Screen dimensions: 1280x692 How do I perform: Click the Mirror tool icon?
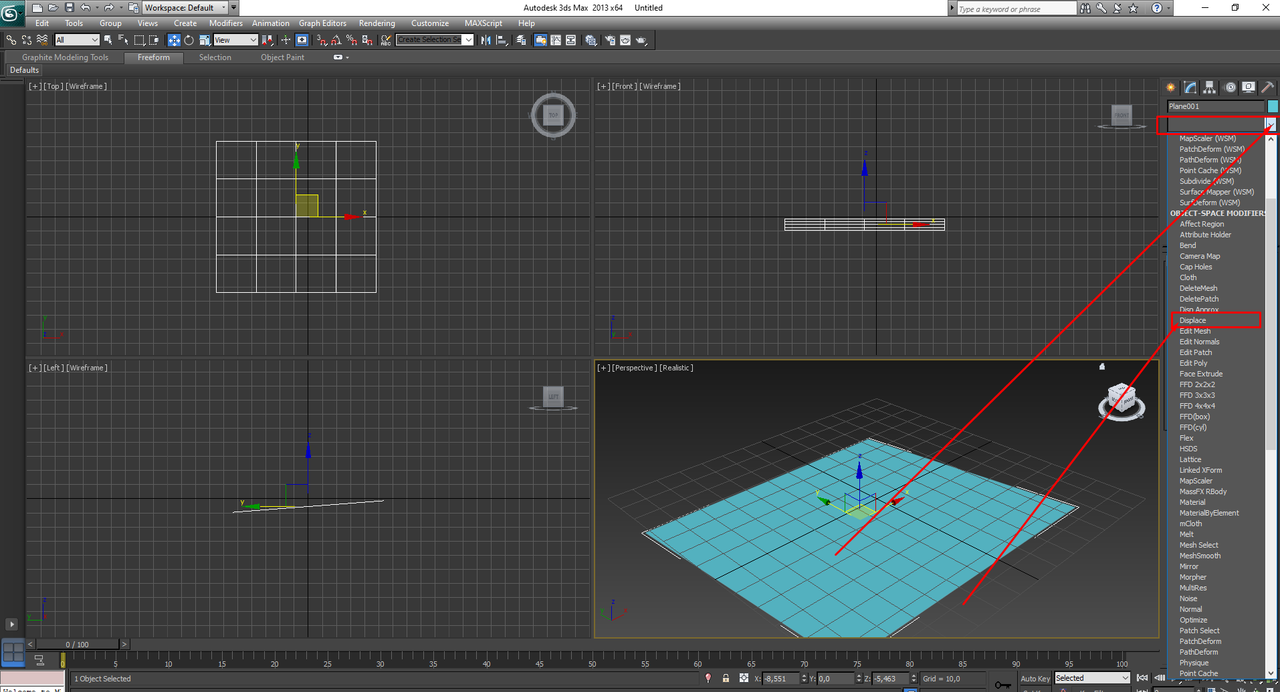(x=485, y=40)
